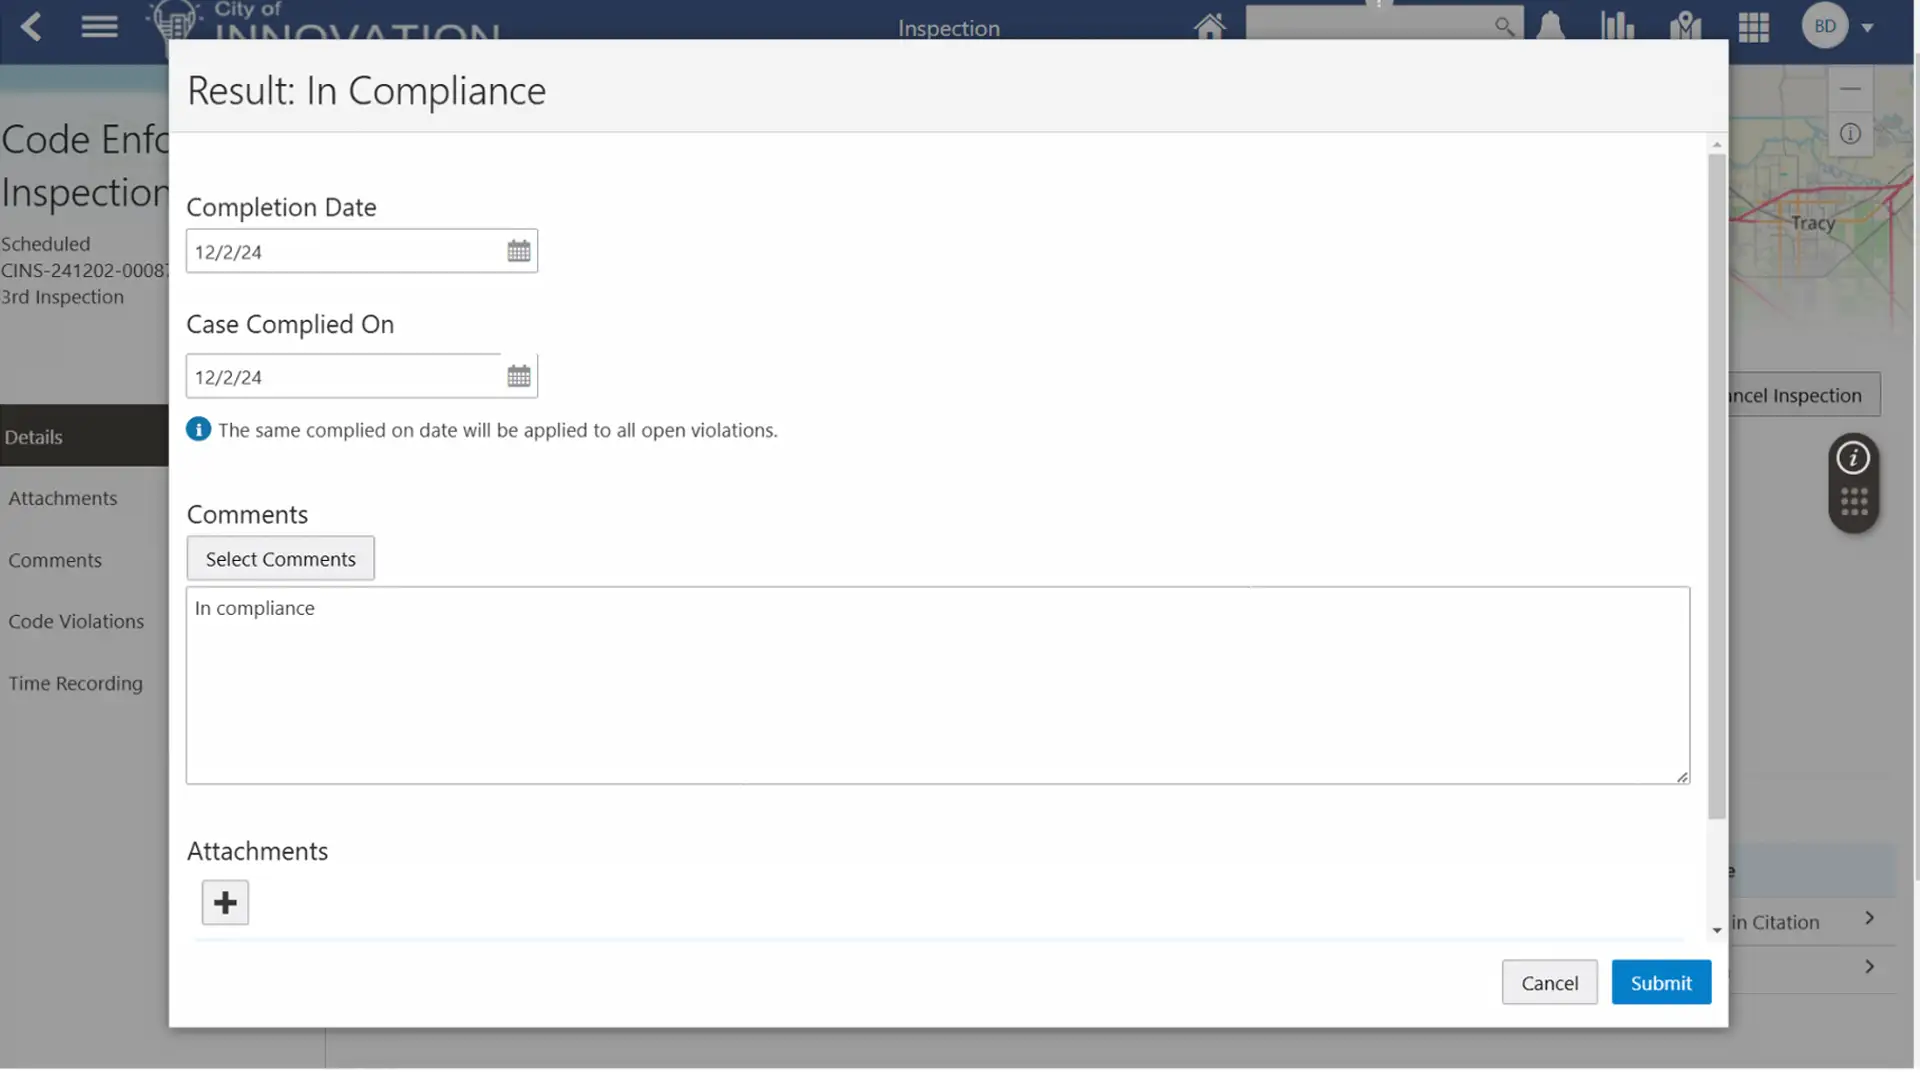Expand the BD user profile dropdown arrow

tap(1867, 27)
